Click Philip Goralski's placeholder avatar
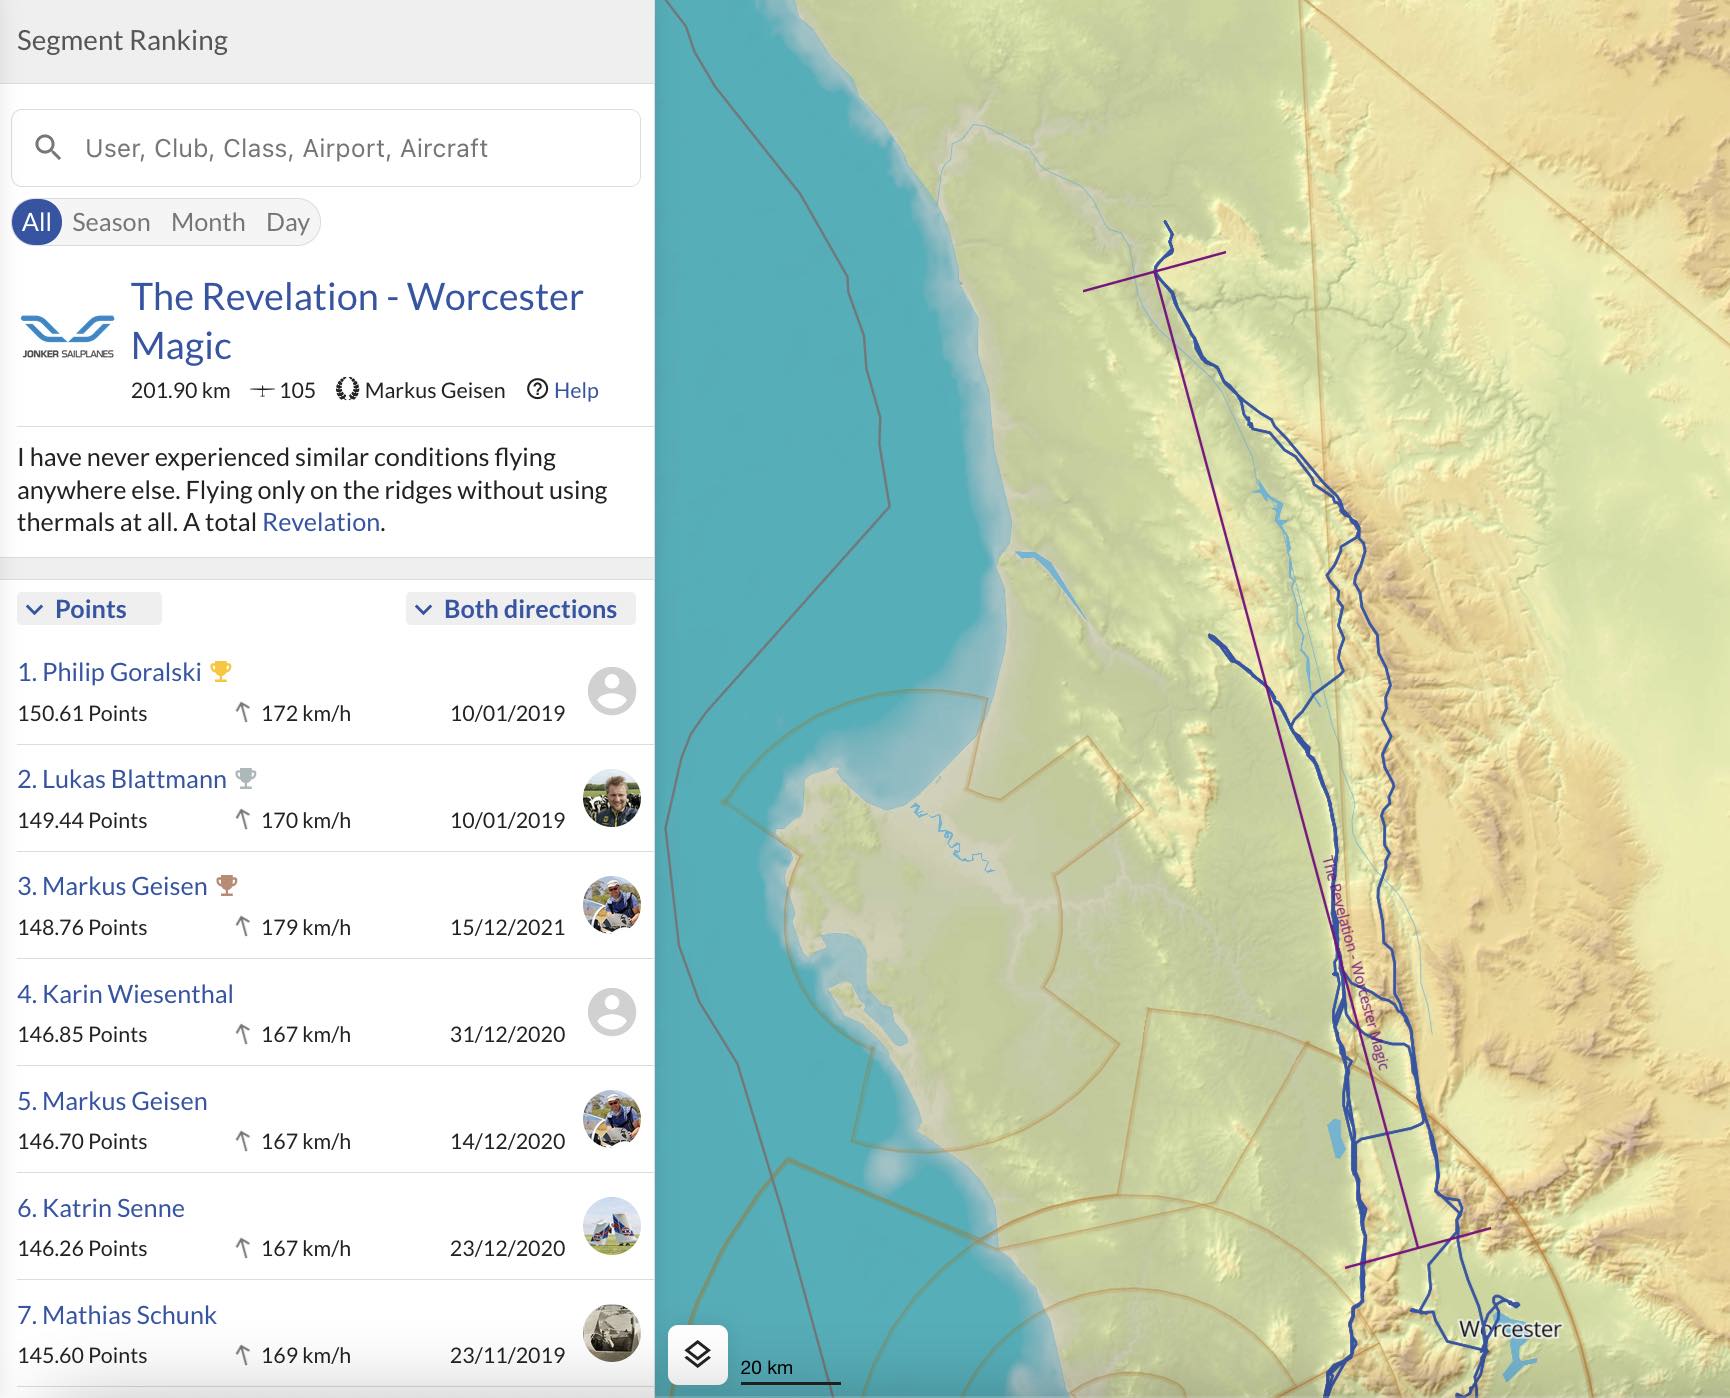1730x1398 pixels. pos(611,691)
